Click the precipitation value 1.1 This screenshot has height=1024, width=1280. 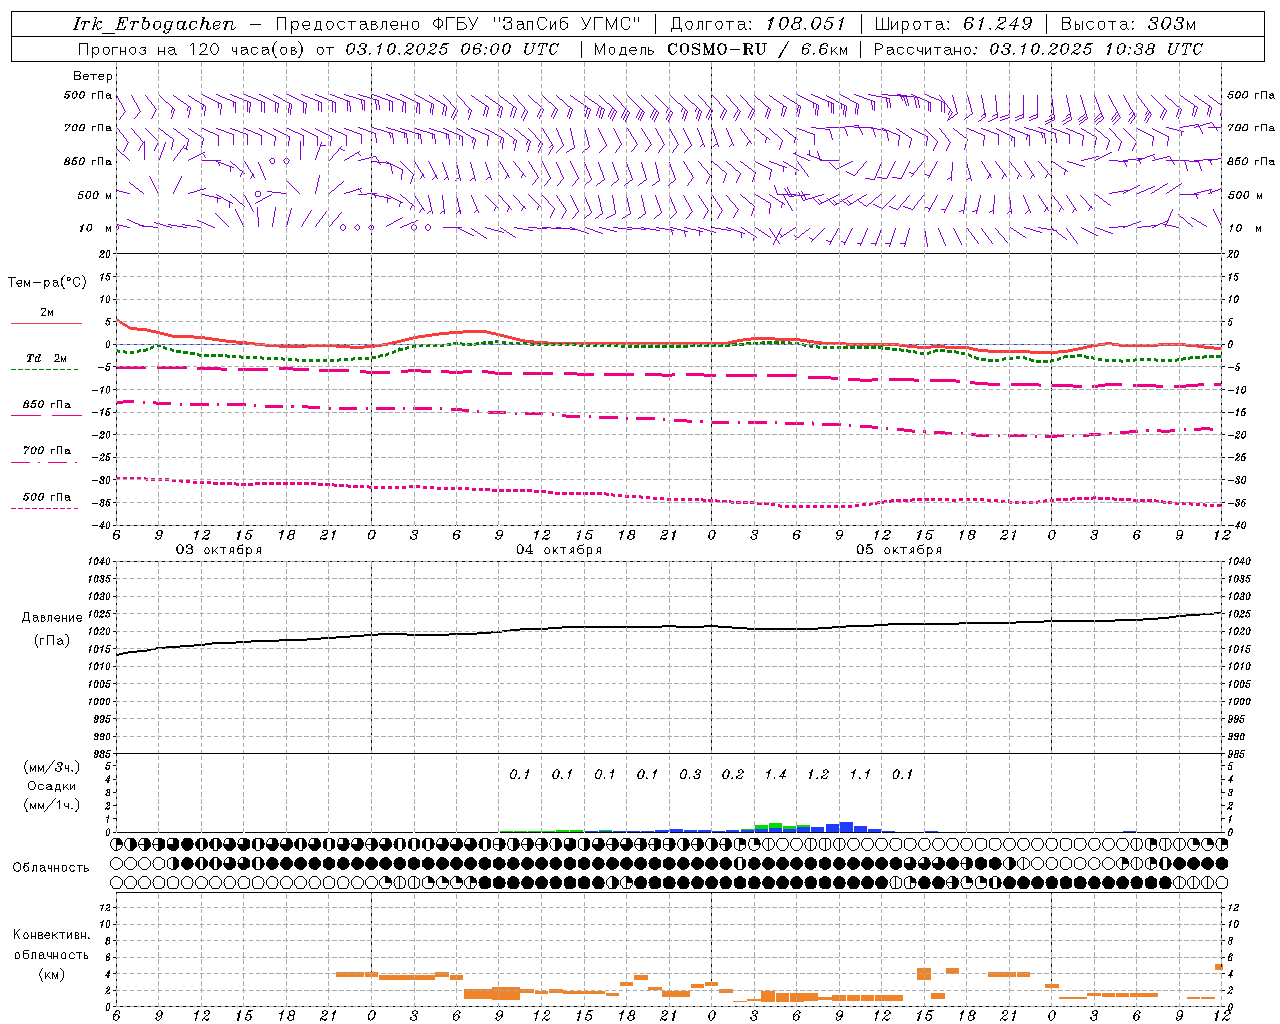pos(861,775)
